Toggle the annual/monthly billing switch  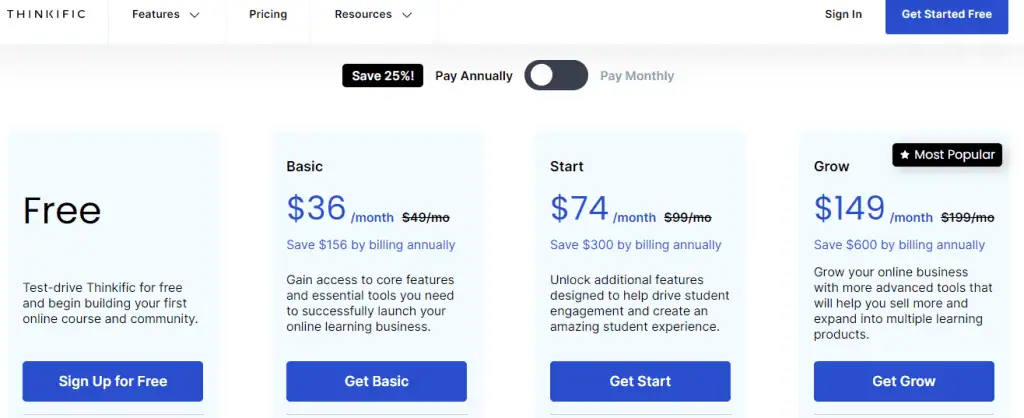(556, 76)
